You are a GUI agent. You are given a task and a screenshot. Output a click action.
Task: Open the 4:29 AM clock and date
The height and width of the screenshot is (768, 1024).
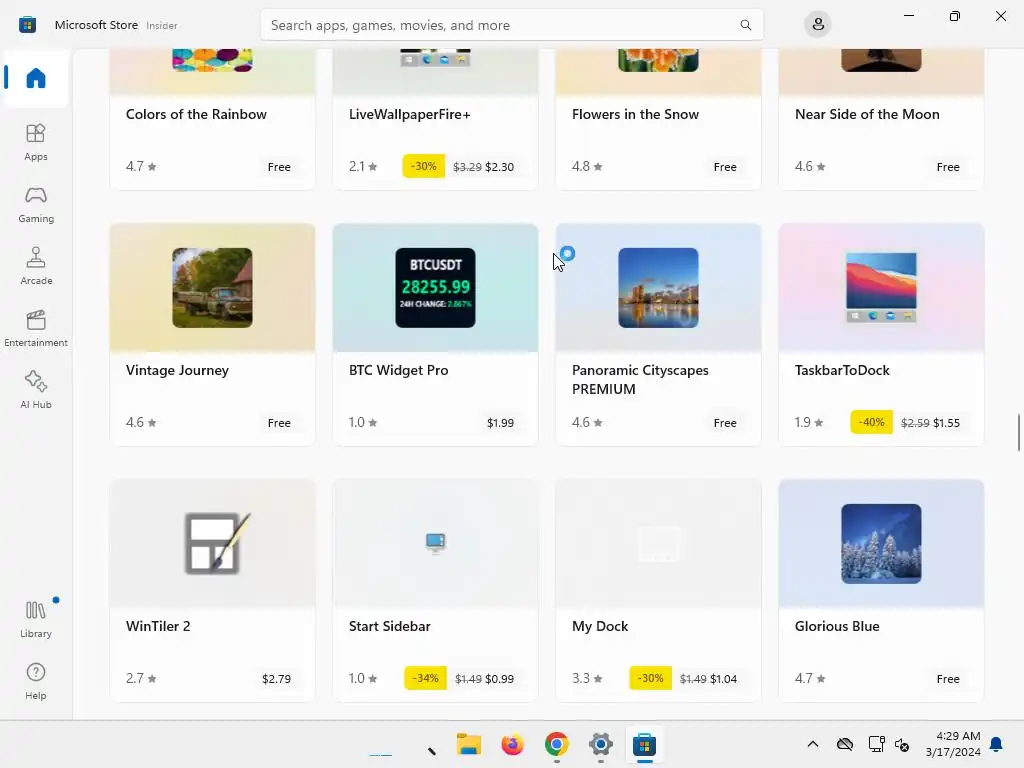953,744
